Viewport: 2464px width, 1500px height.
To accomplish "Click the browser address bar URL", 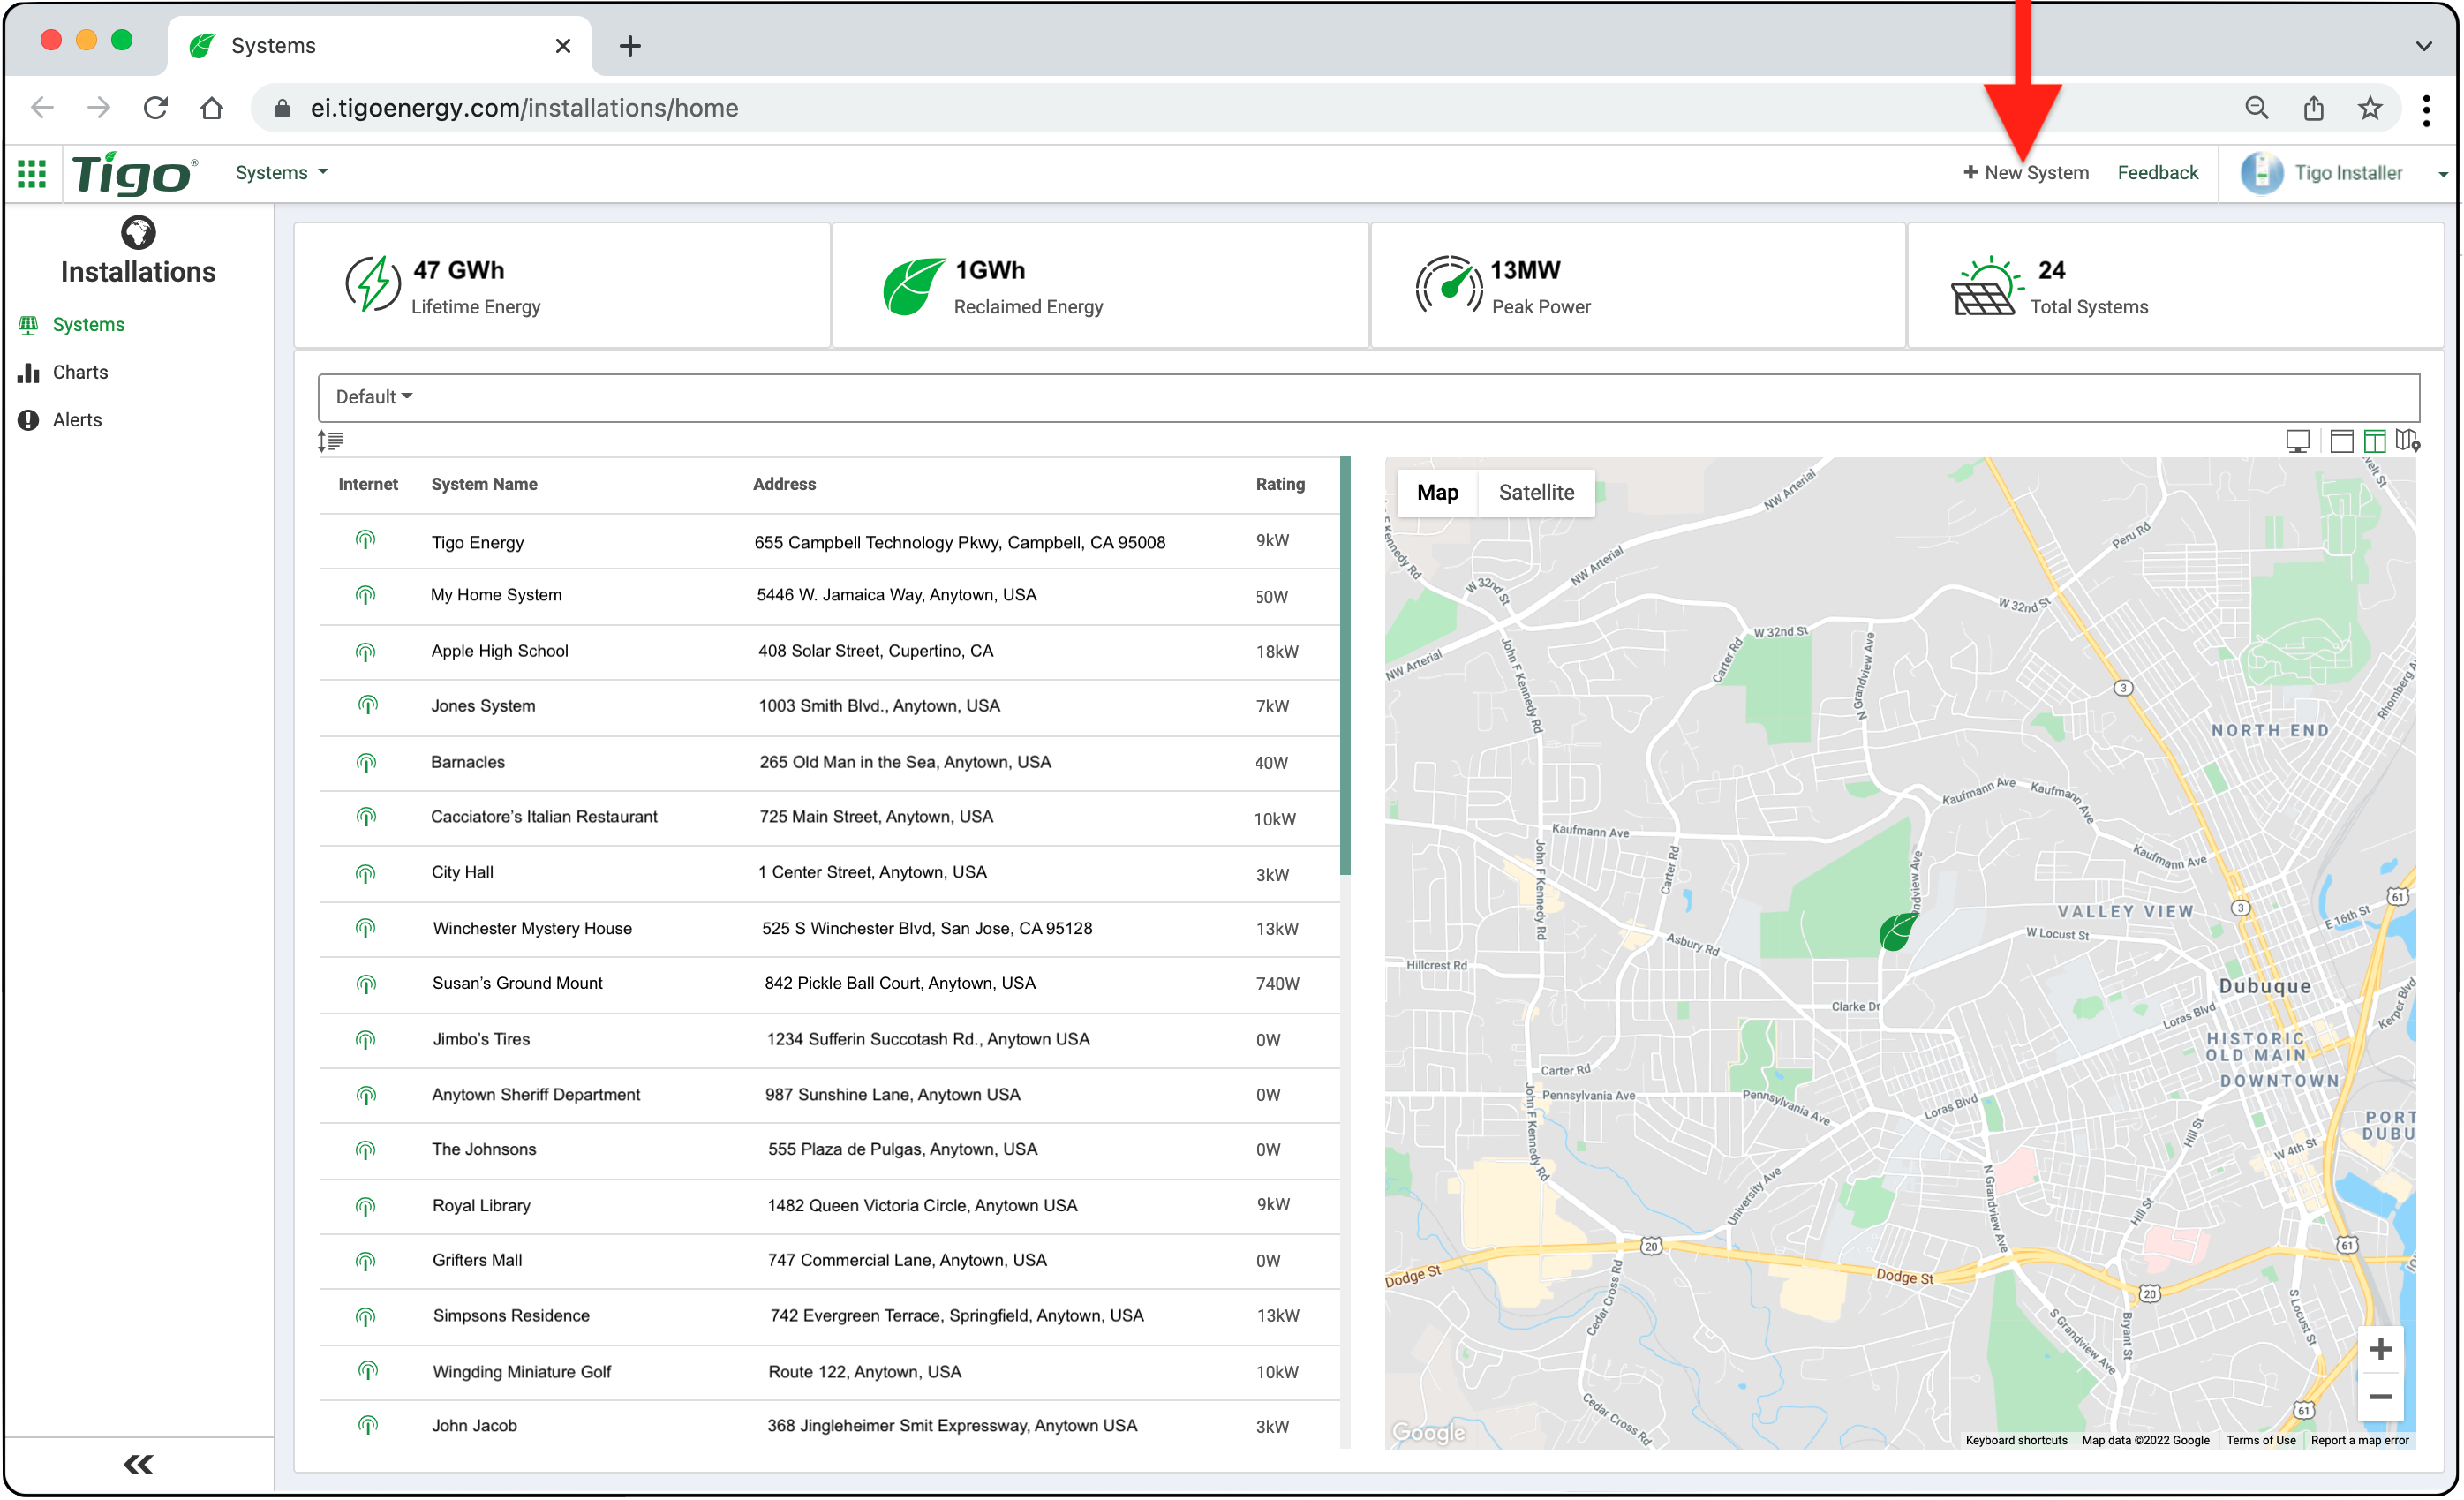I will pyautogui.click(x=524, y=107).
